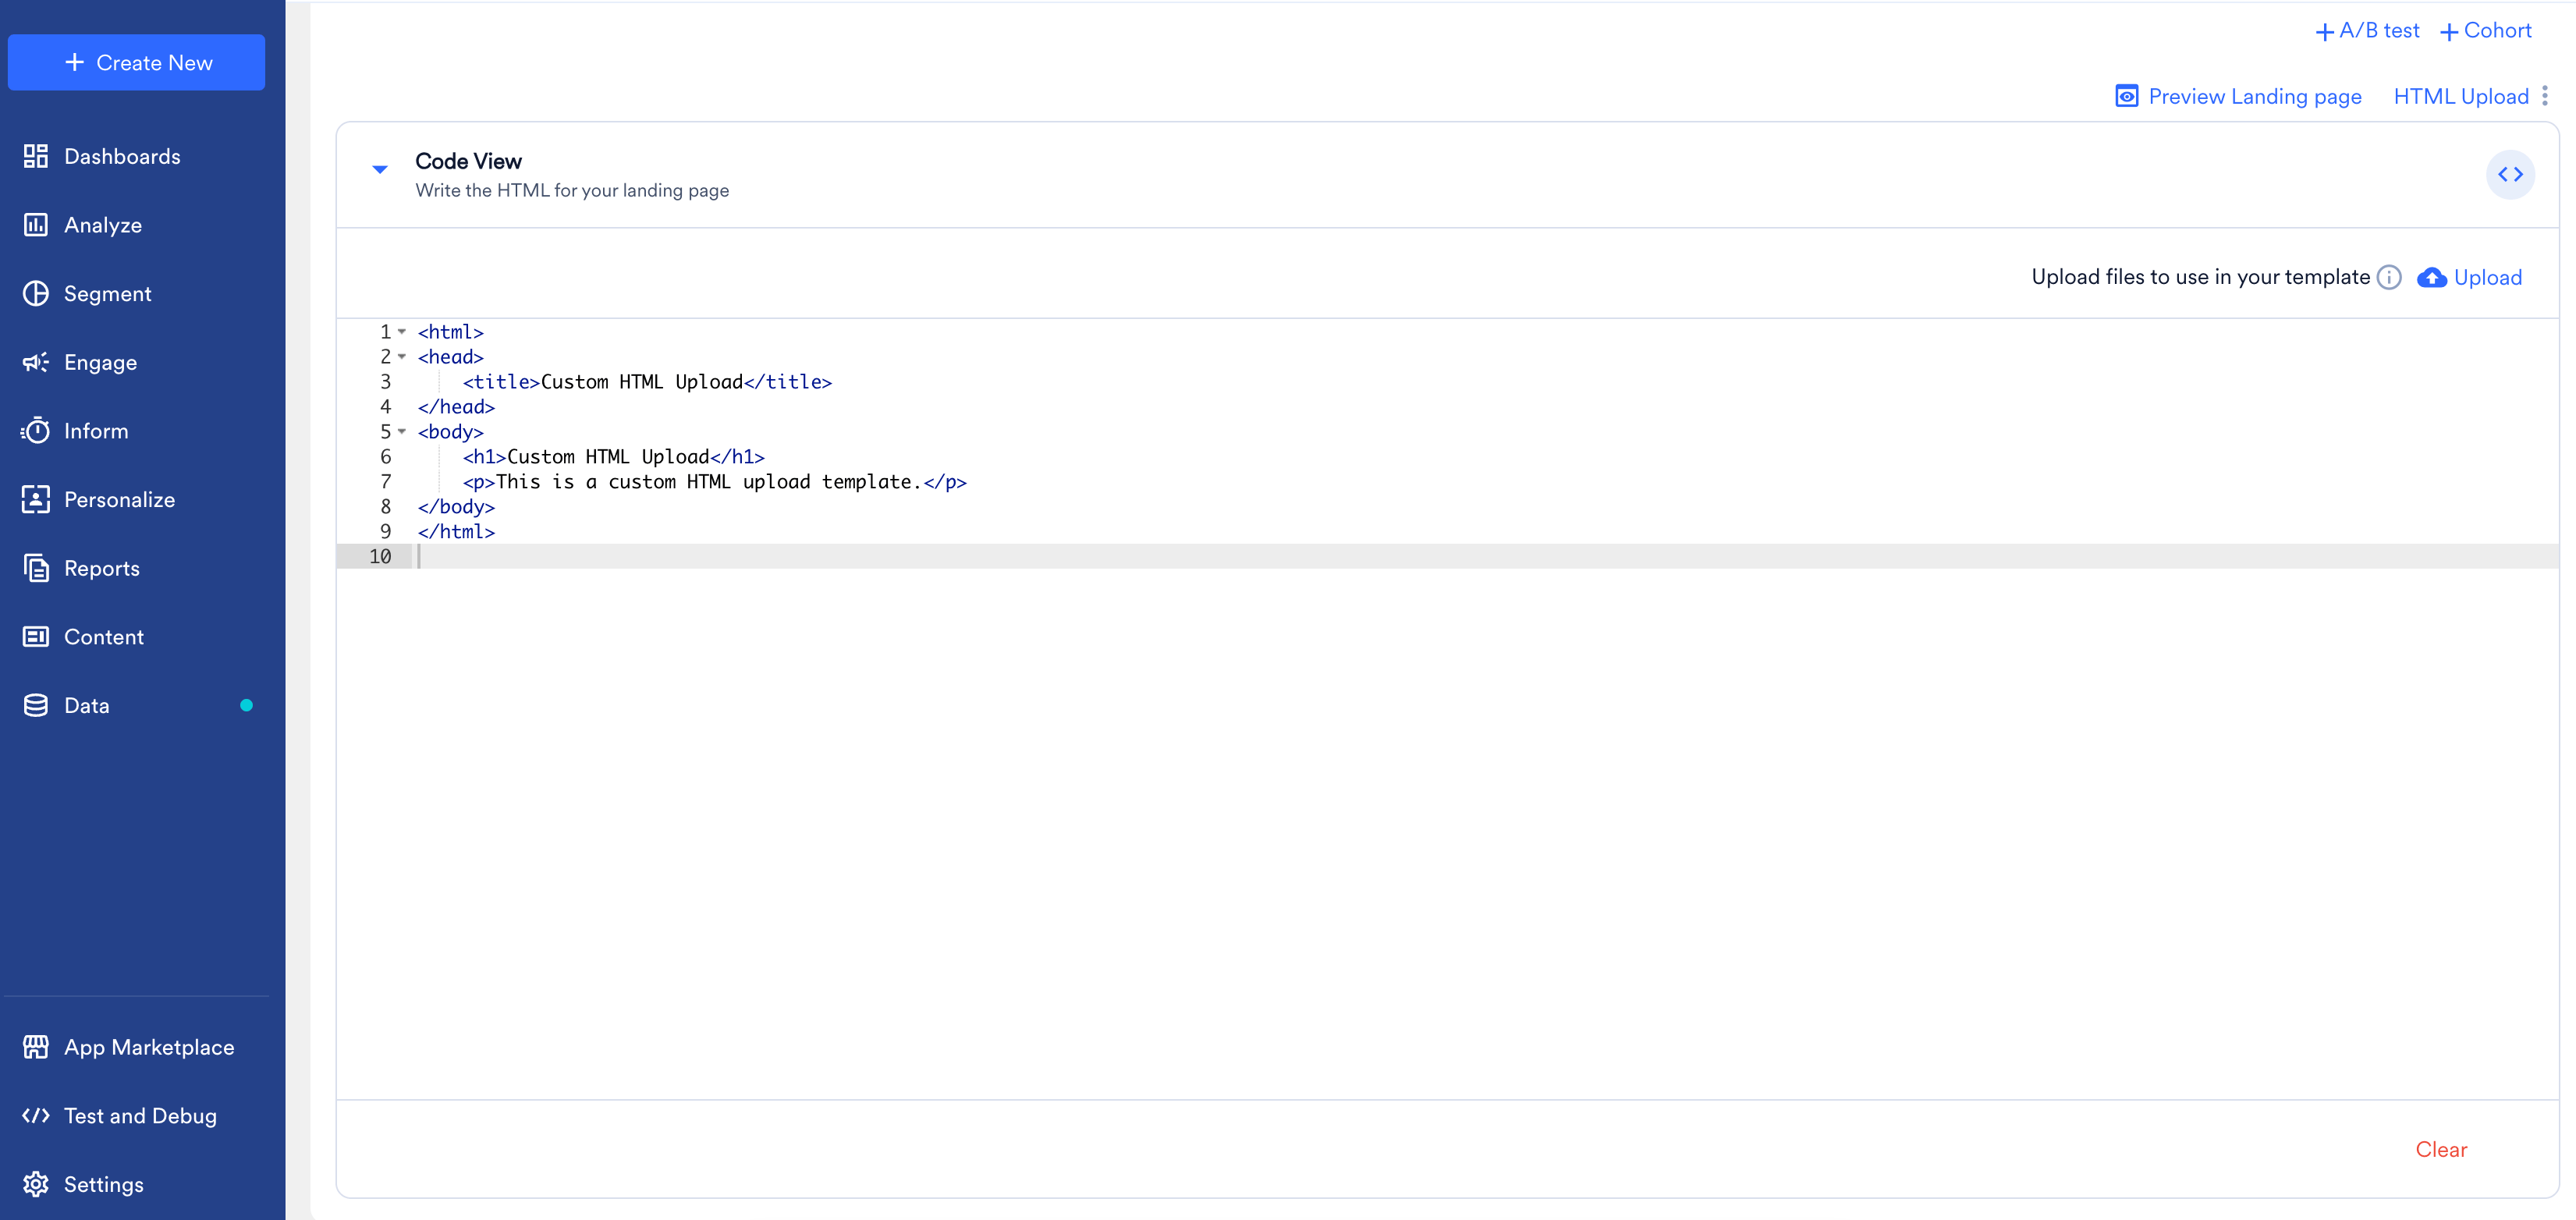Collapse the Code View section
The width and height of the screenshot is (2576, 1220).
point(380,169)
